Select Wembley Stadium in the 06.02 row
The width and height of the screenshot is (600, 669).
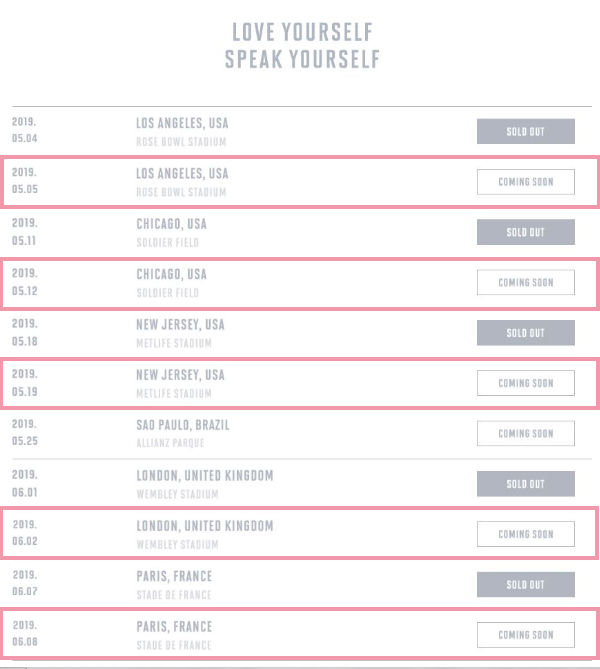176,545
